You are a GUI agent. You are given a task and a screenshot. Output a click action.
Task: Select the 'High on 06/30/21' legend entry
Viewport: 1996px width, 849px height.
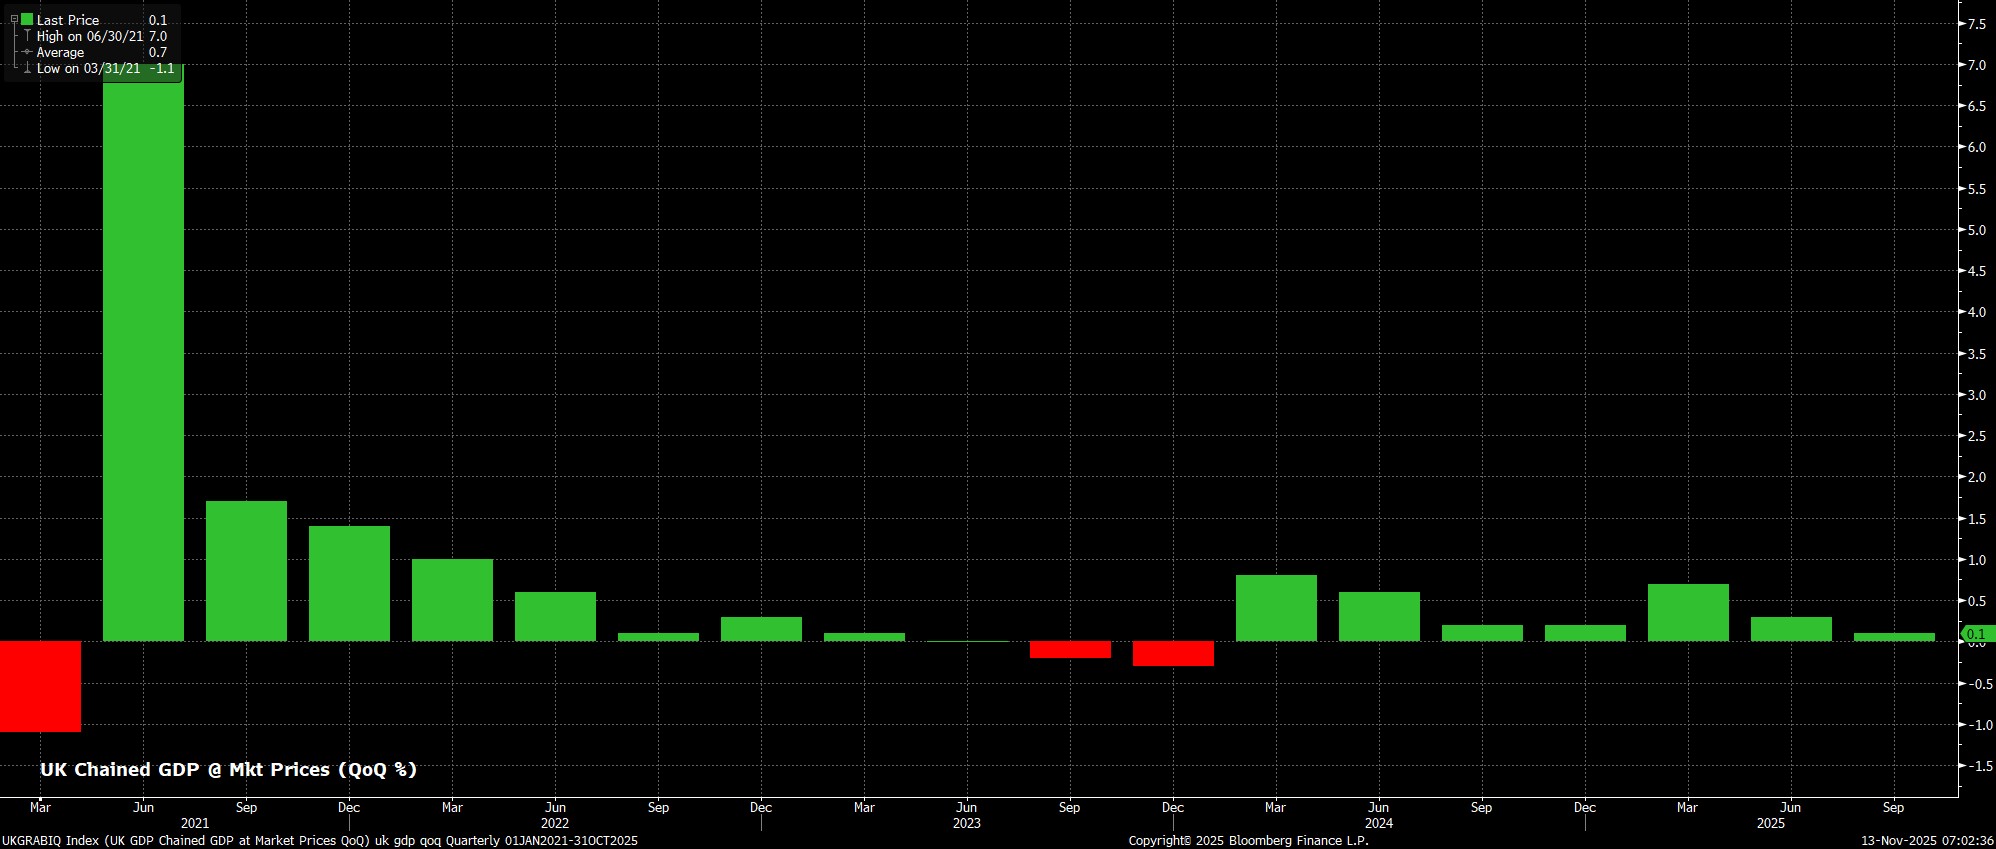(90, 36)
